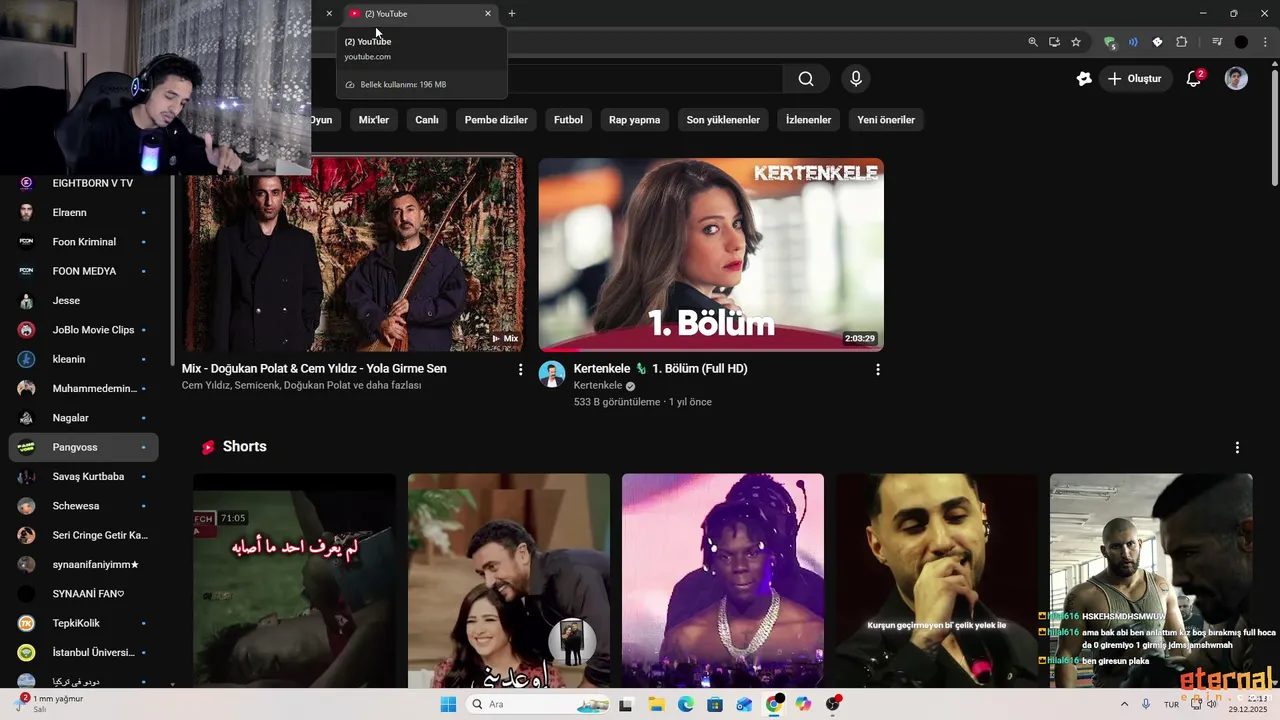
Task: Open the Kertenkele 1. Bölüm video thumbnail
Action: pos(711,255)
